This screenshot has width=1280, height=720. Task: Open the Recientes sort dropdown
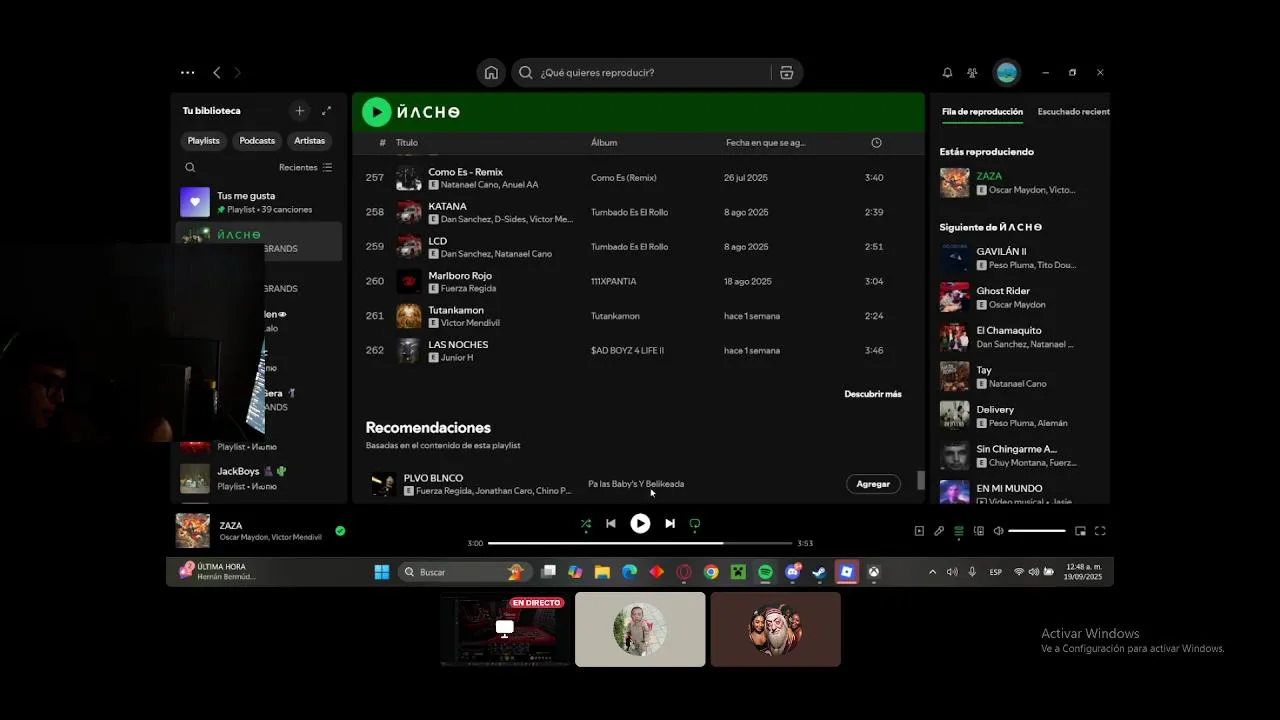coord(305,168)
